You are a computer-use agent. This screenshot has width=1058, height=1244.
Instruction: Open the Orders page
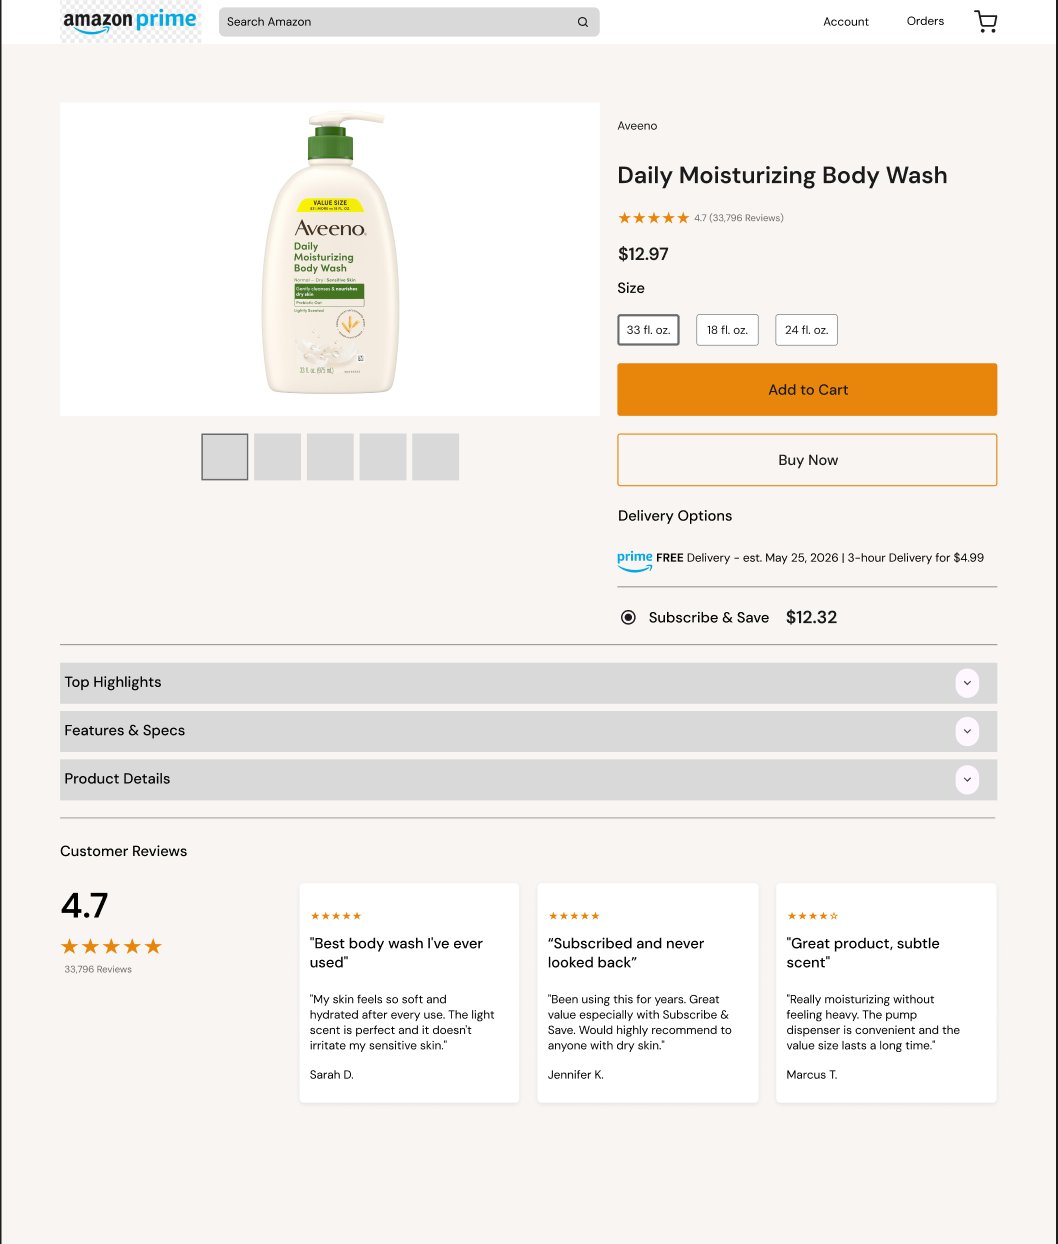tap(925, 21)
